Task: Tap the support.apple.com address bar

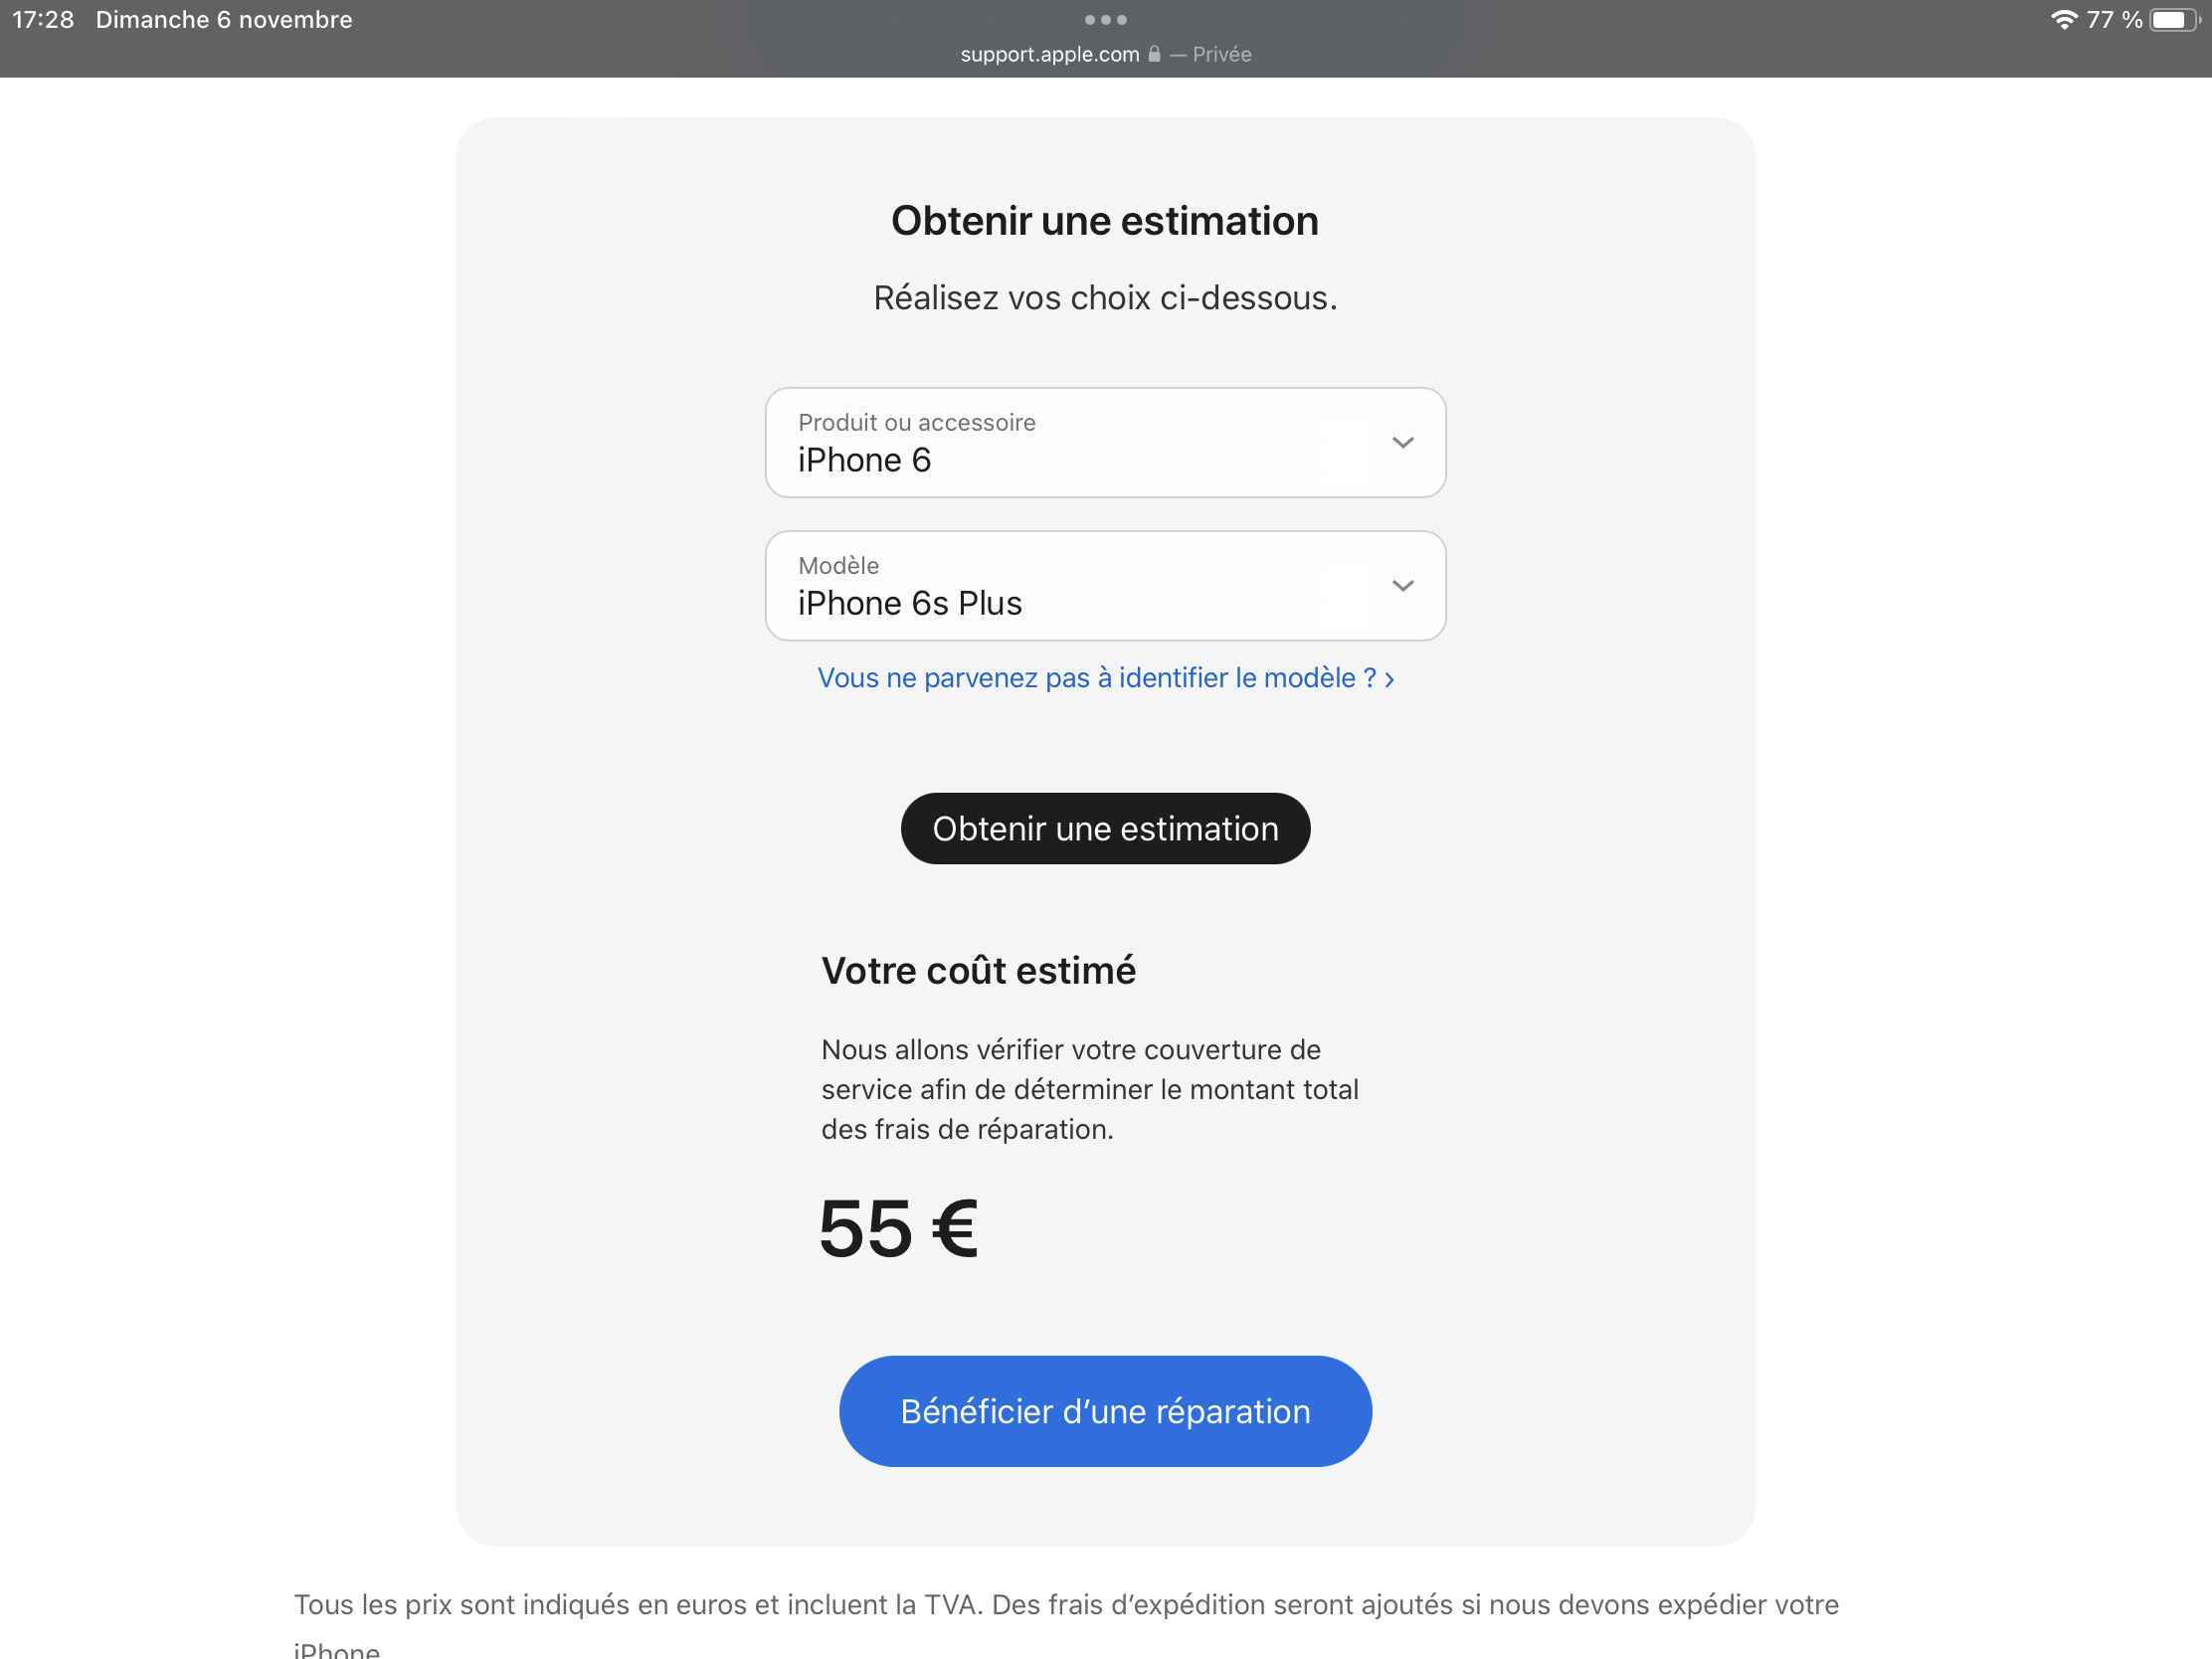Action: click(x=1049, y=54)
